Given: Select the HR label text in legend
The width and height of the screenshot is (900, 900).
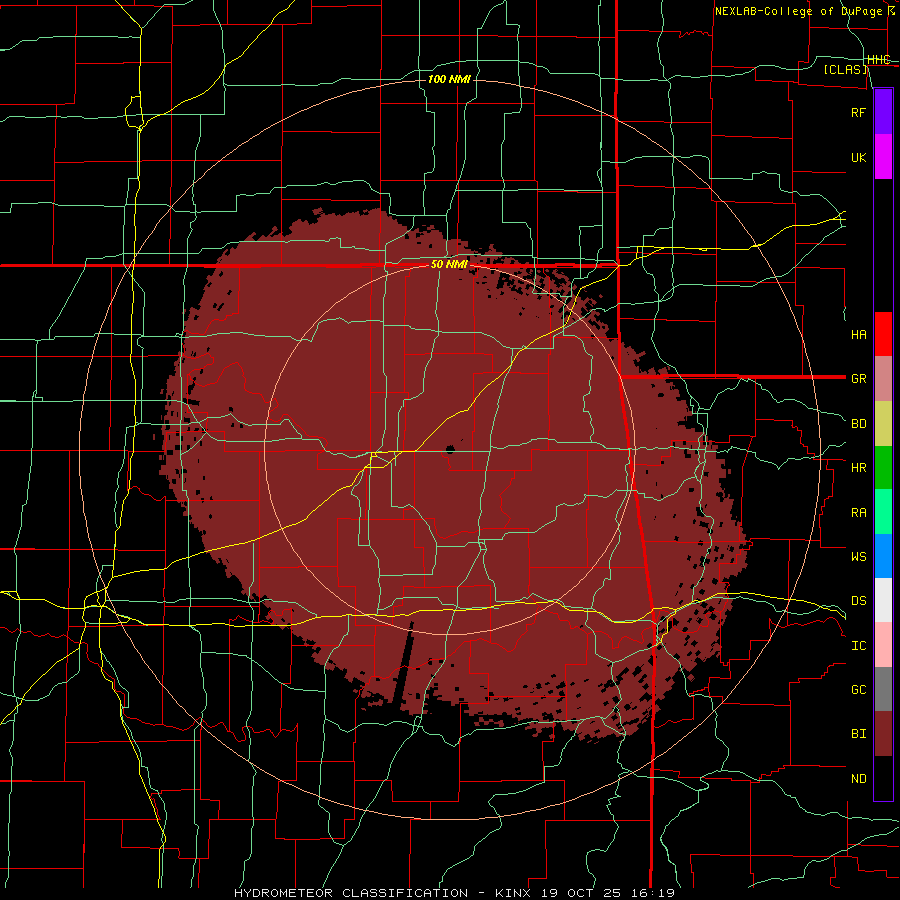Looking at the screenshot, I should 859,468.
